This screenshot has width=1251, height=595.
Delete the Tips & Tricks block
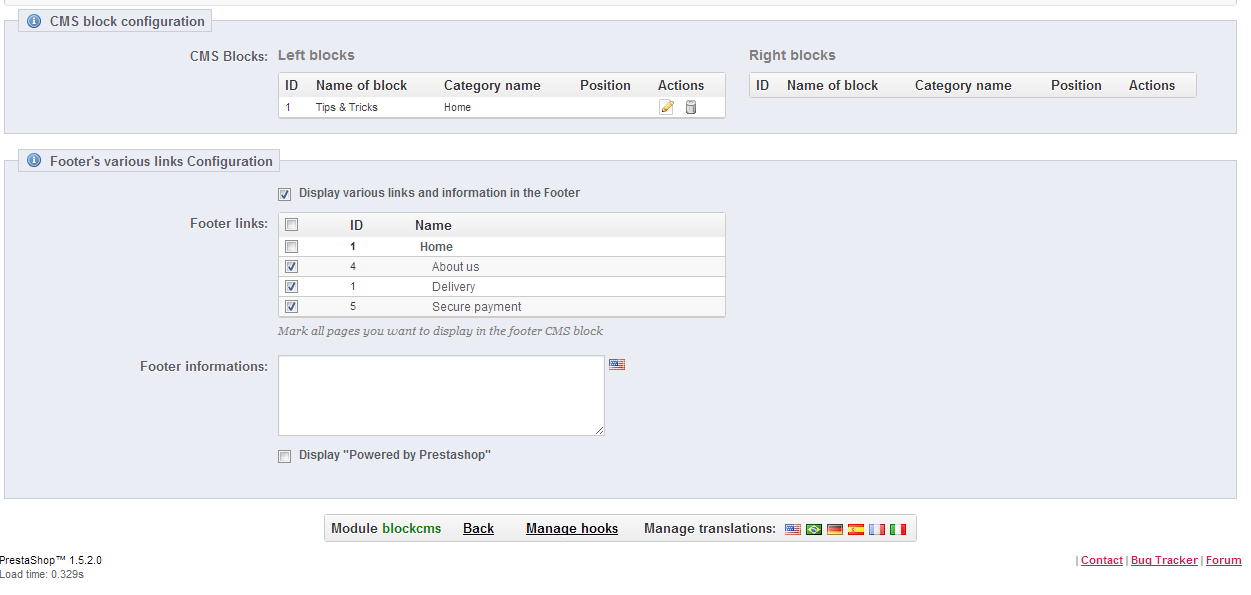tap(691, 107)
